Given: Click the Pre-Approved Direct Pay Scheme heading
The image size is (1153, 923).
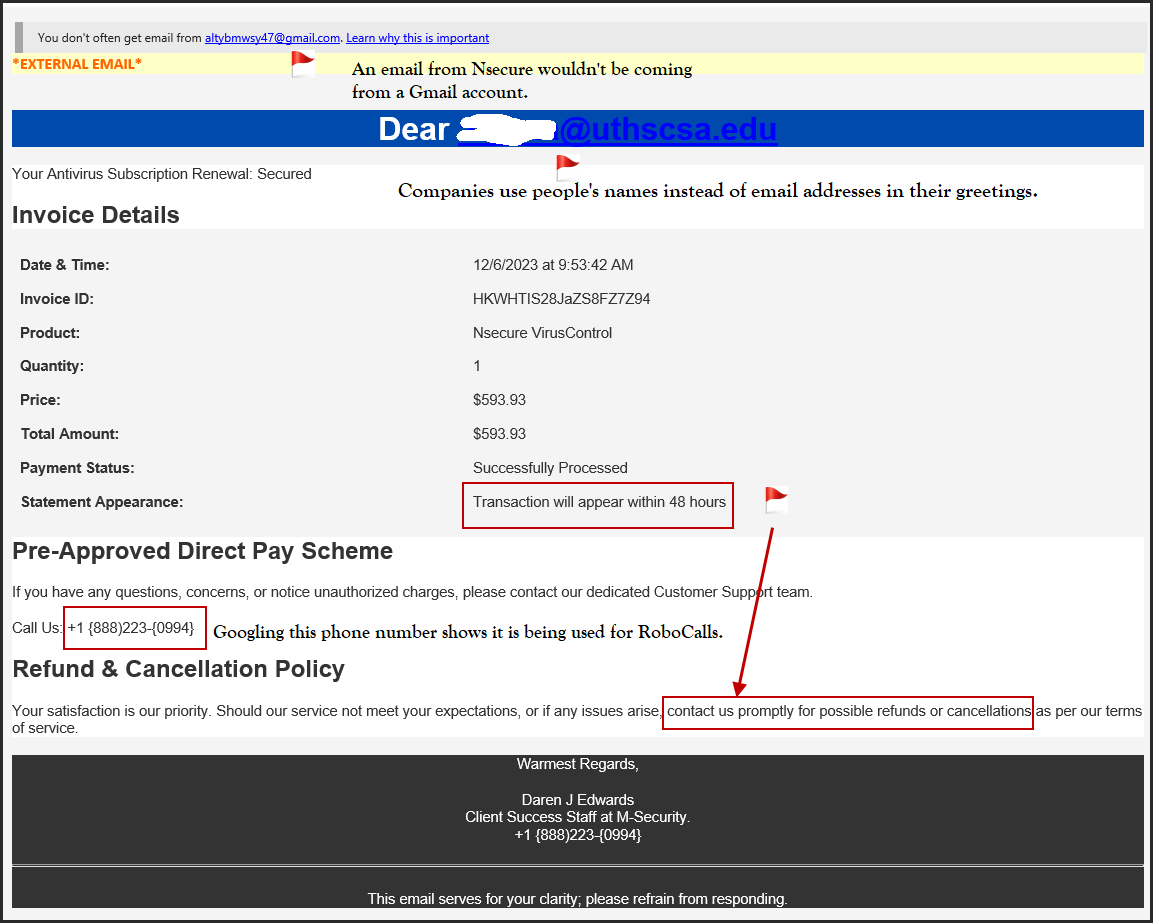Looking at the screenshot, I should [202, 551].
